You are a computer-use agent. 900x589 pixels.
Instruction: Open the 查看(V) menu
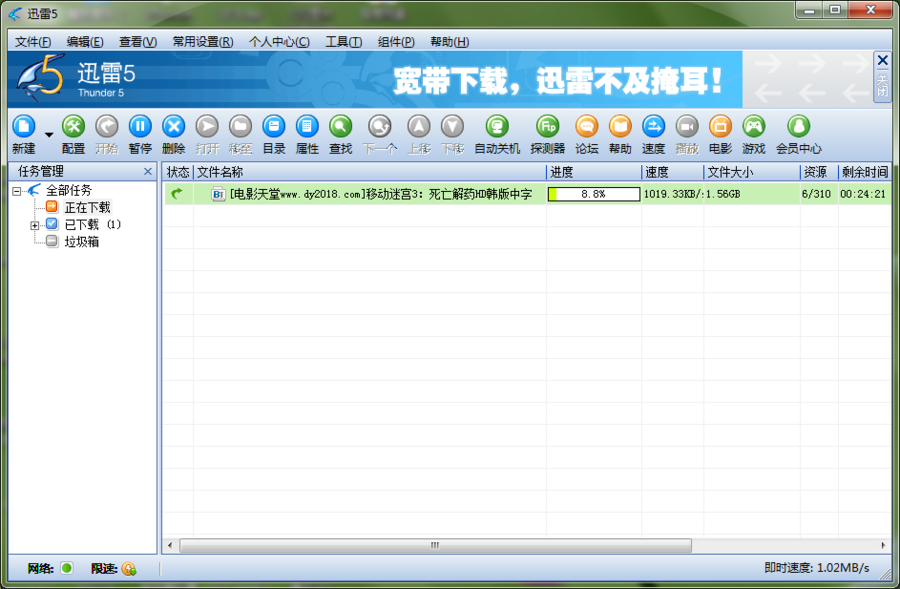point(138,42)
